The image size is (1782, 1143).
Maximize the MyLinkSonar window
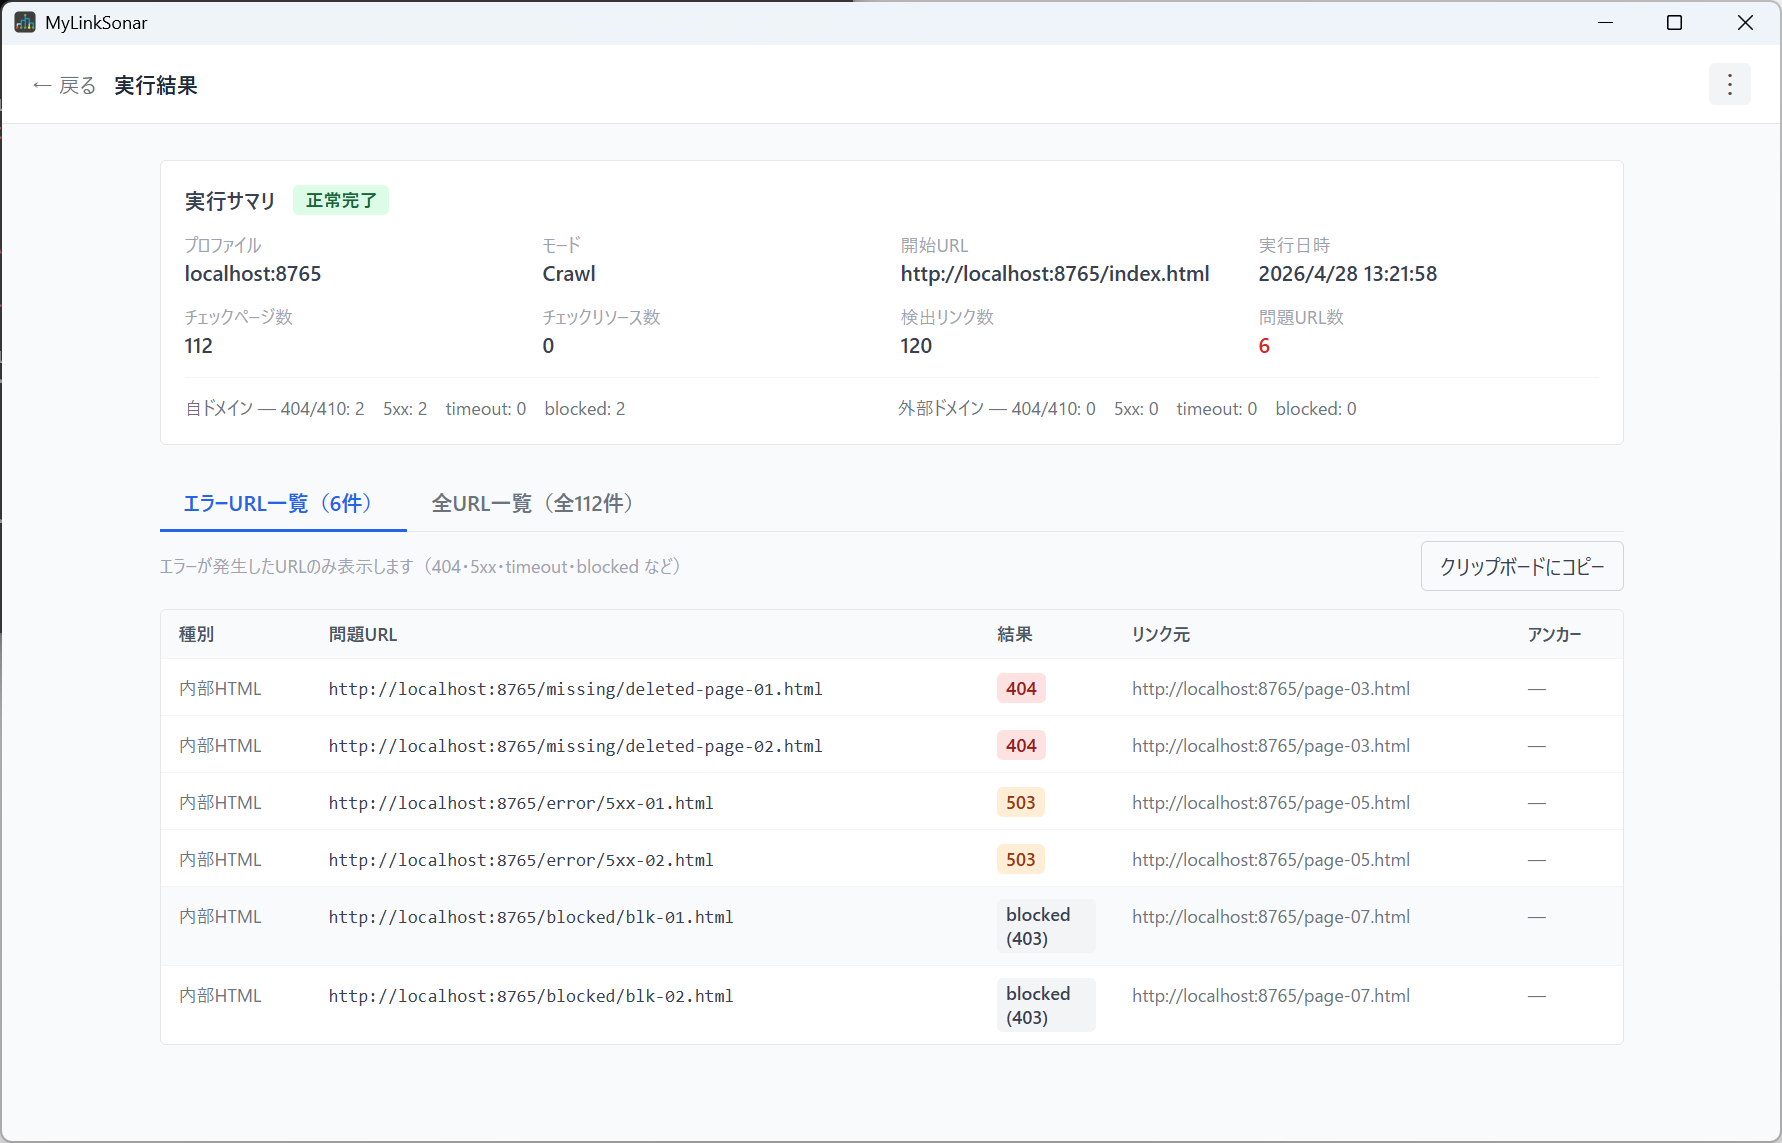pos(1674,22)
